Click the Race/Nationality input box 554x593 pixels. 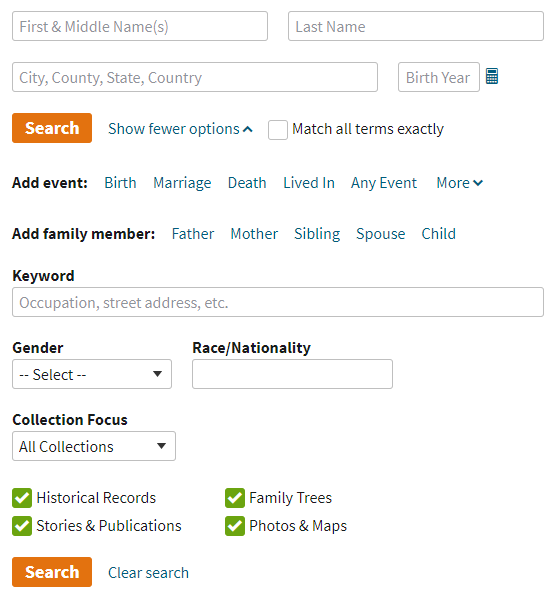tap(292, 374)
